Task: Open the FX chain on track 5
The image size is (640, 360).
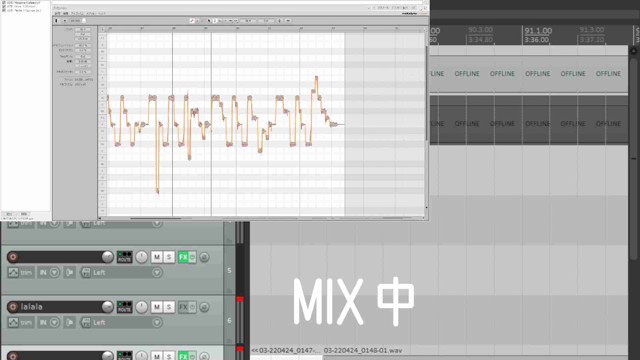Action: pyautogui.click(x=183, y=257)
